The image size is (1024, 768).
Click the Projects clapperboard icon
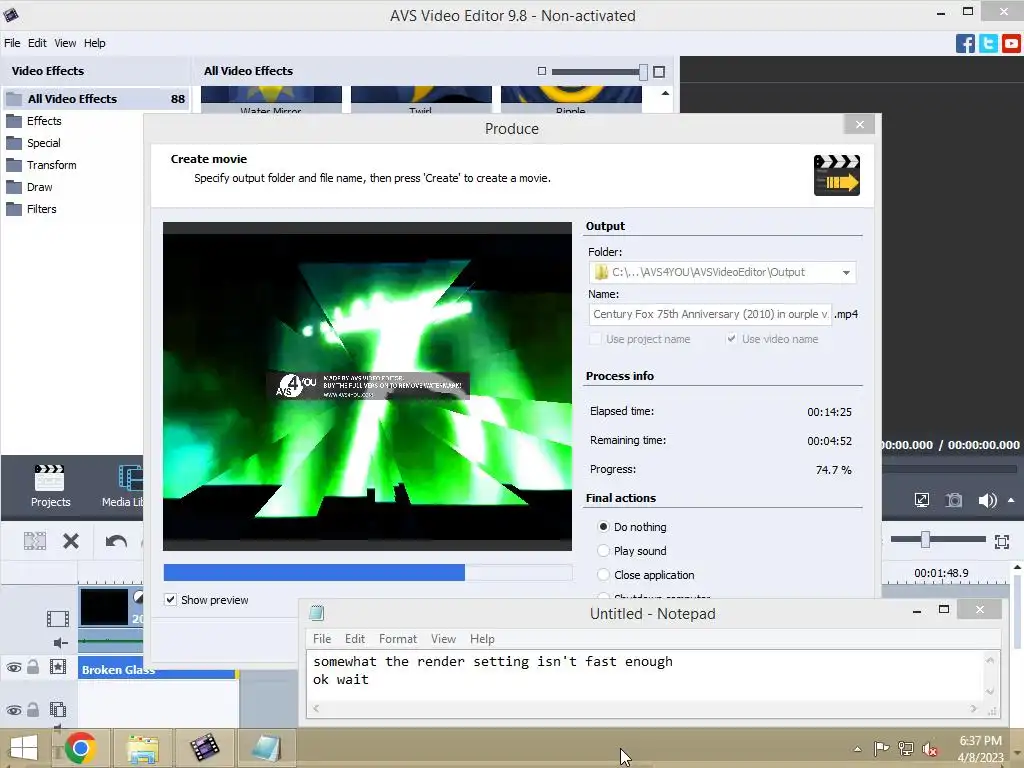[50, 478]
